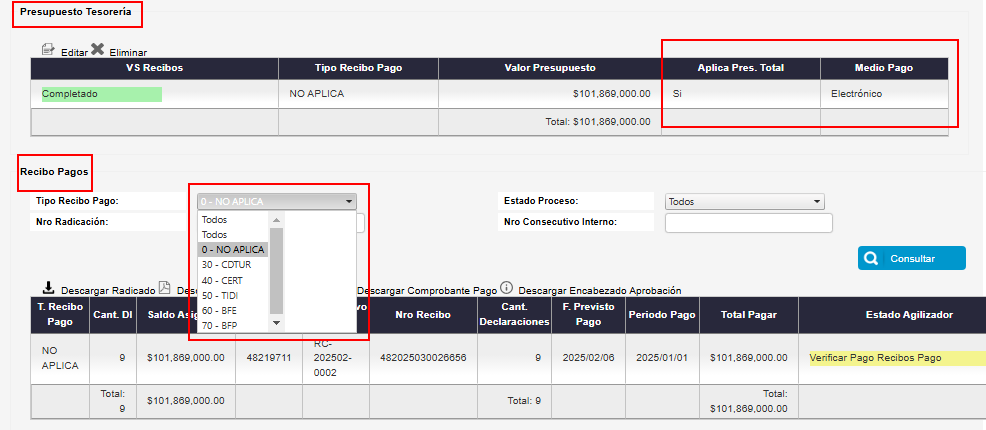Click Descargar Encabezado Aprobación link
Viewport: 986px width, 430px height.
600,290
